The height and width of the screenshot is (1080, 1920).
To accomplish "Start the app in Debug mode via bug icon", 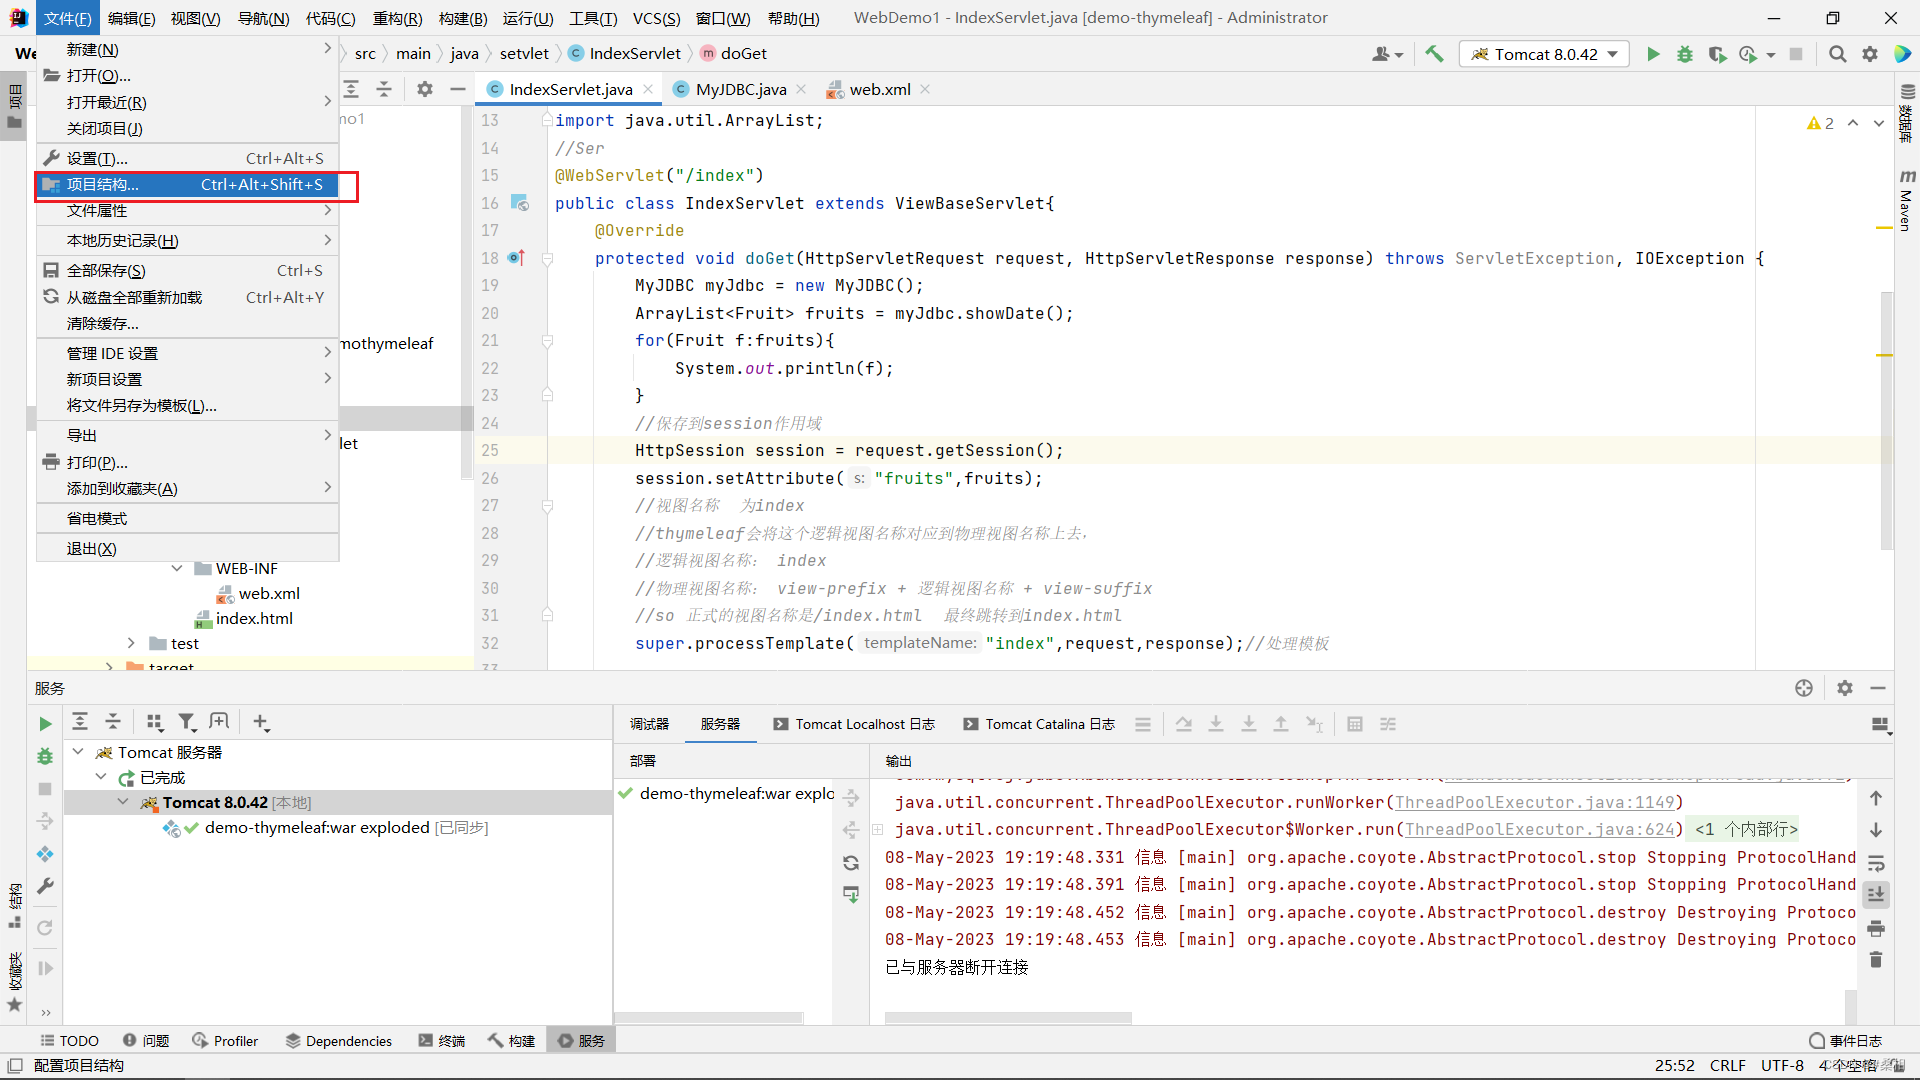I will click(x=1685, y=55).
